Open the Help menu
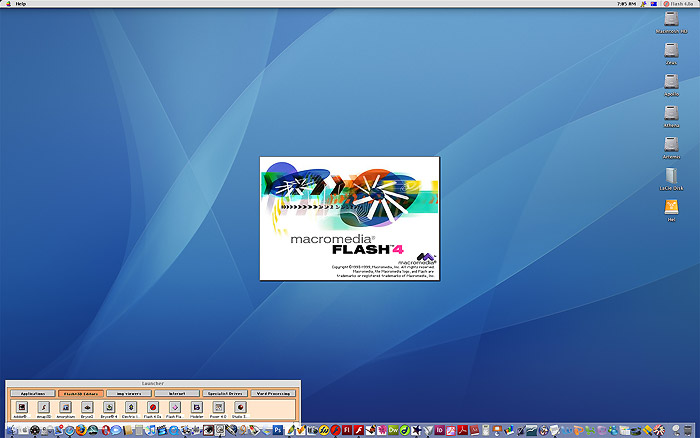 tap(21, 4)
